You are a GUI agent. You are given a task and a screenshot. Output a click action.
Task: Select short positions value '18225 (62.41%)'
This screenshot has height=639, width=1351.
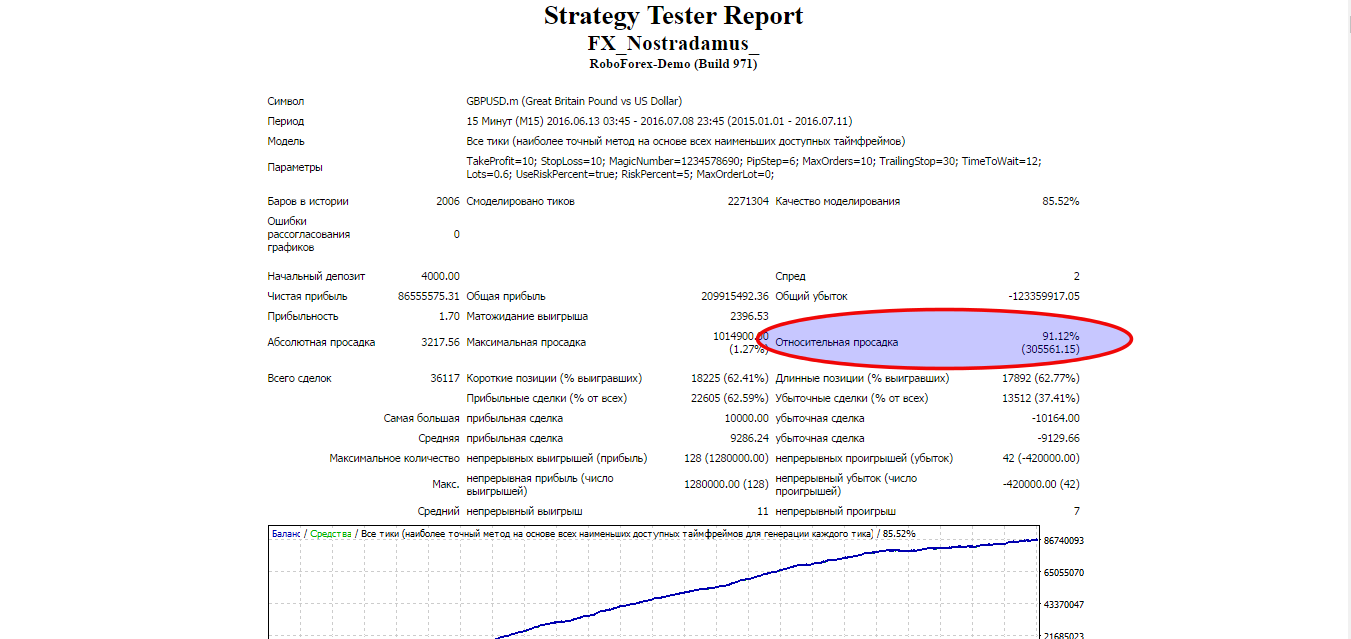click(730, 378)
